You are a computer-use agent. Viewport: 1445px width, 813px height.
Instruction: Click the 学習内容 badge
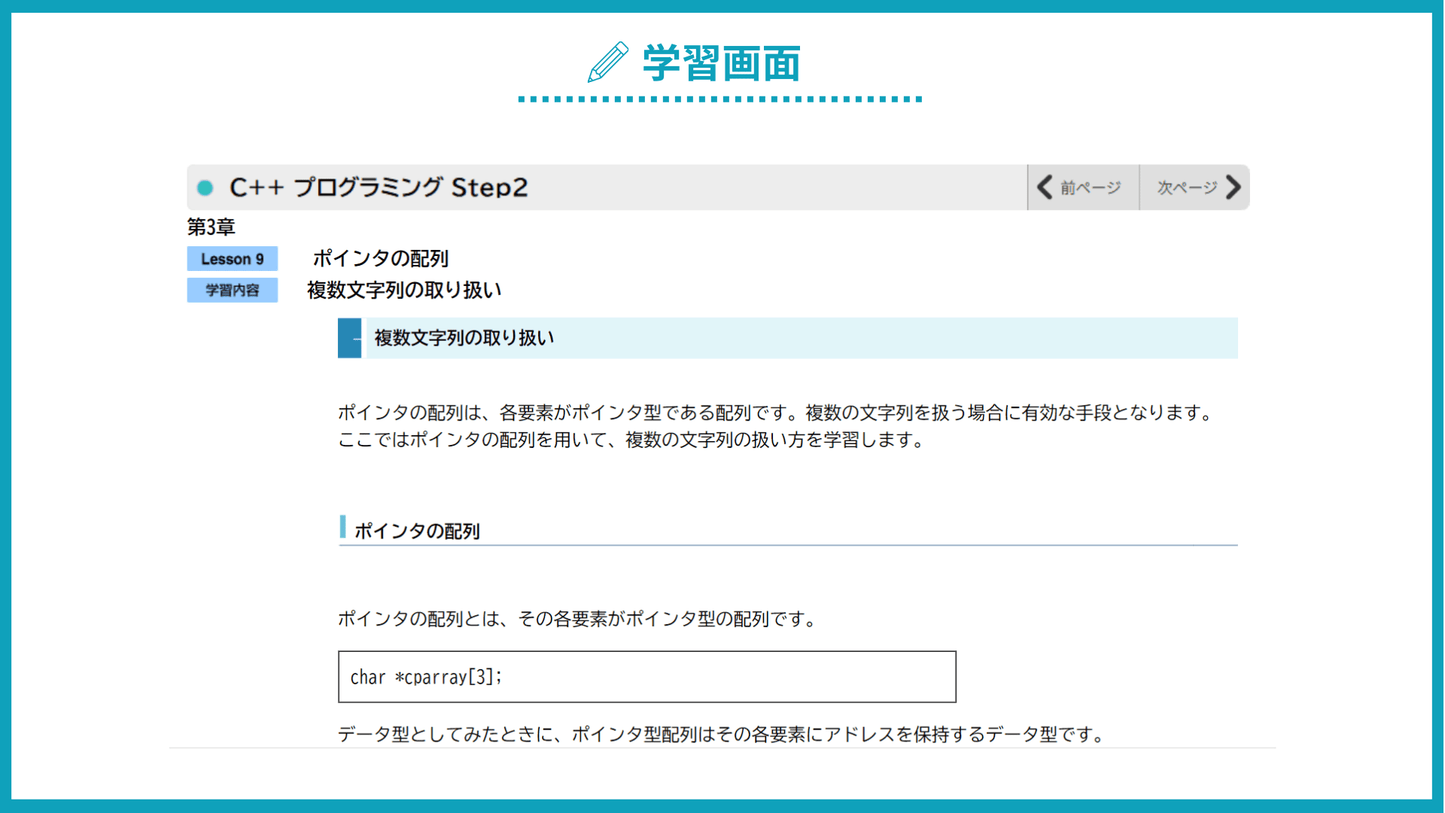[x=232, y=291]
